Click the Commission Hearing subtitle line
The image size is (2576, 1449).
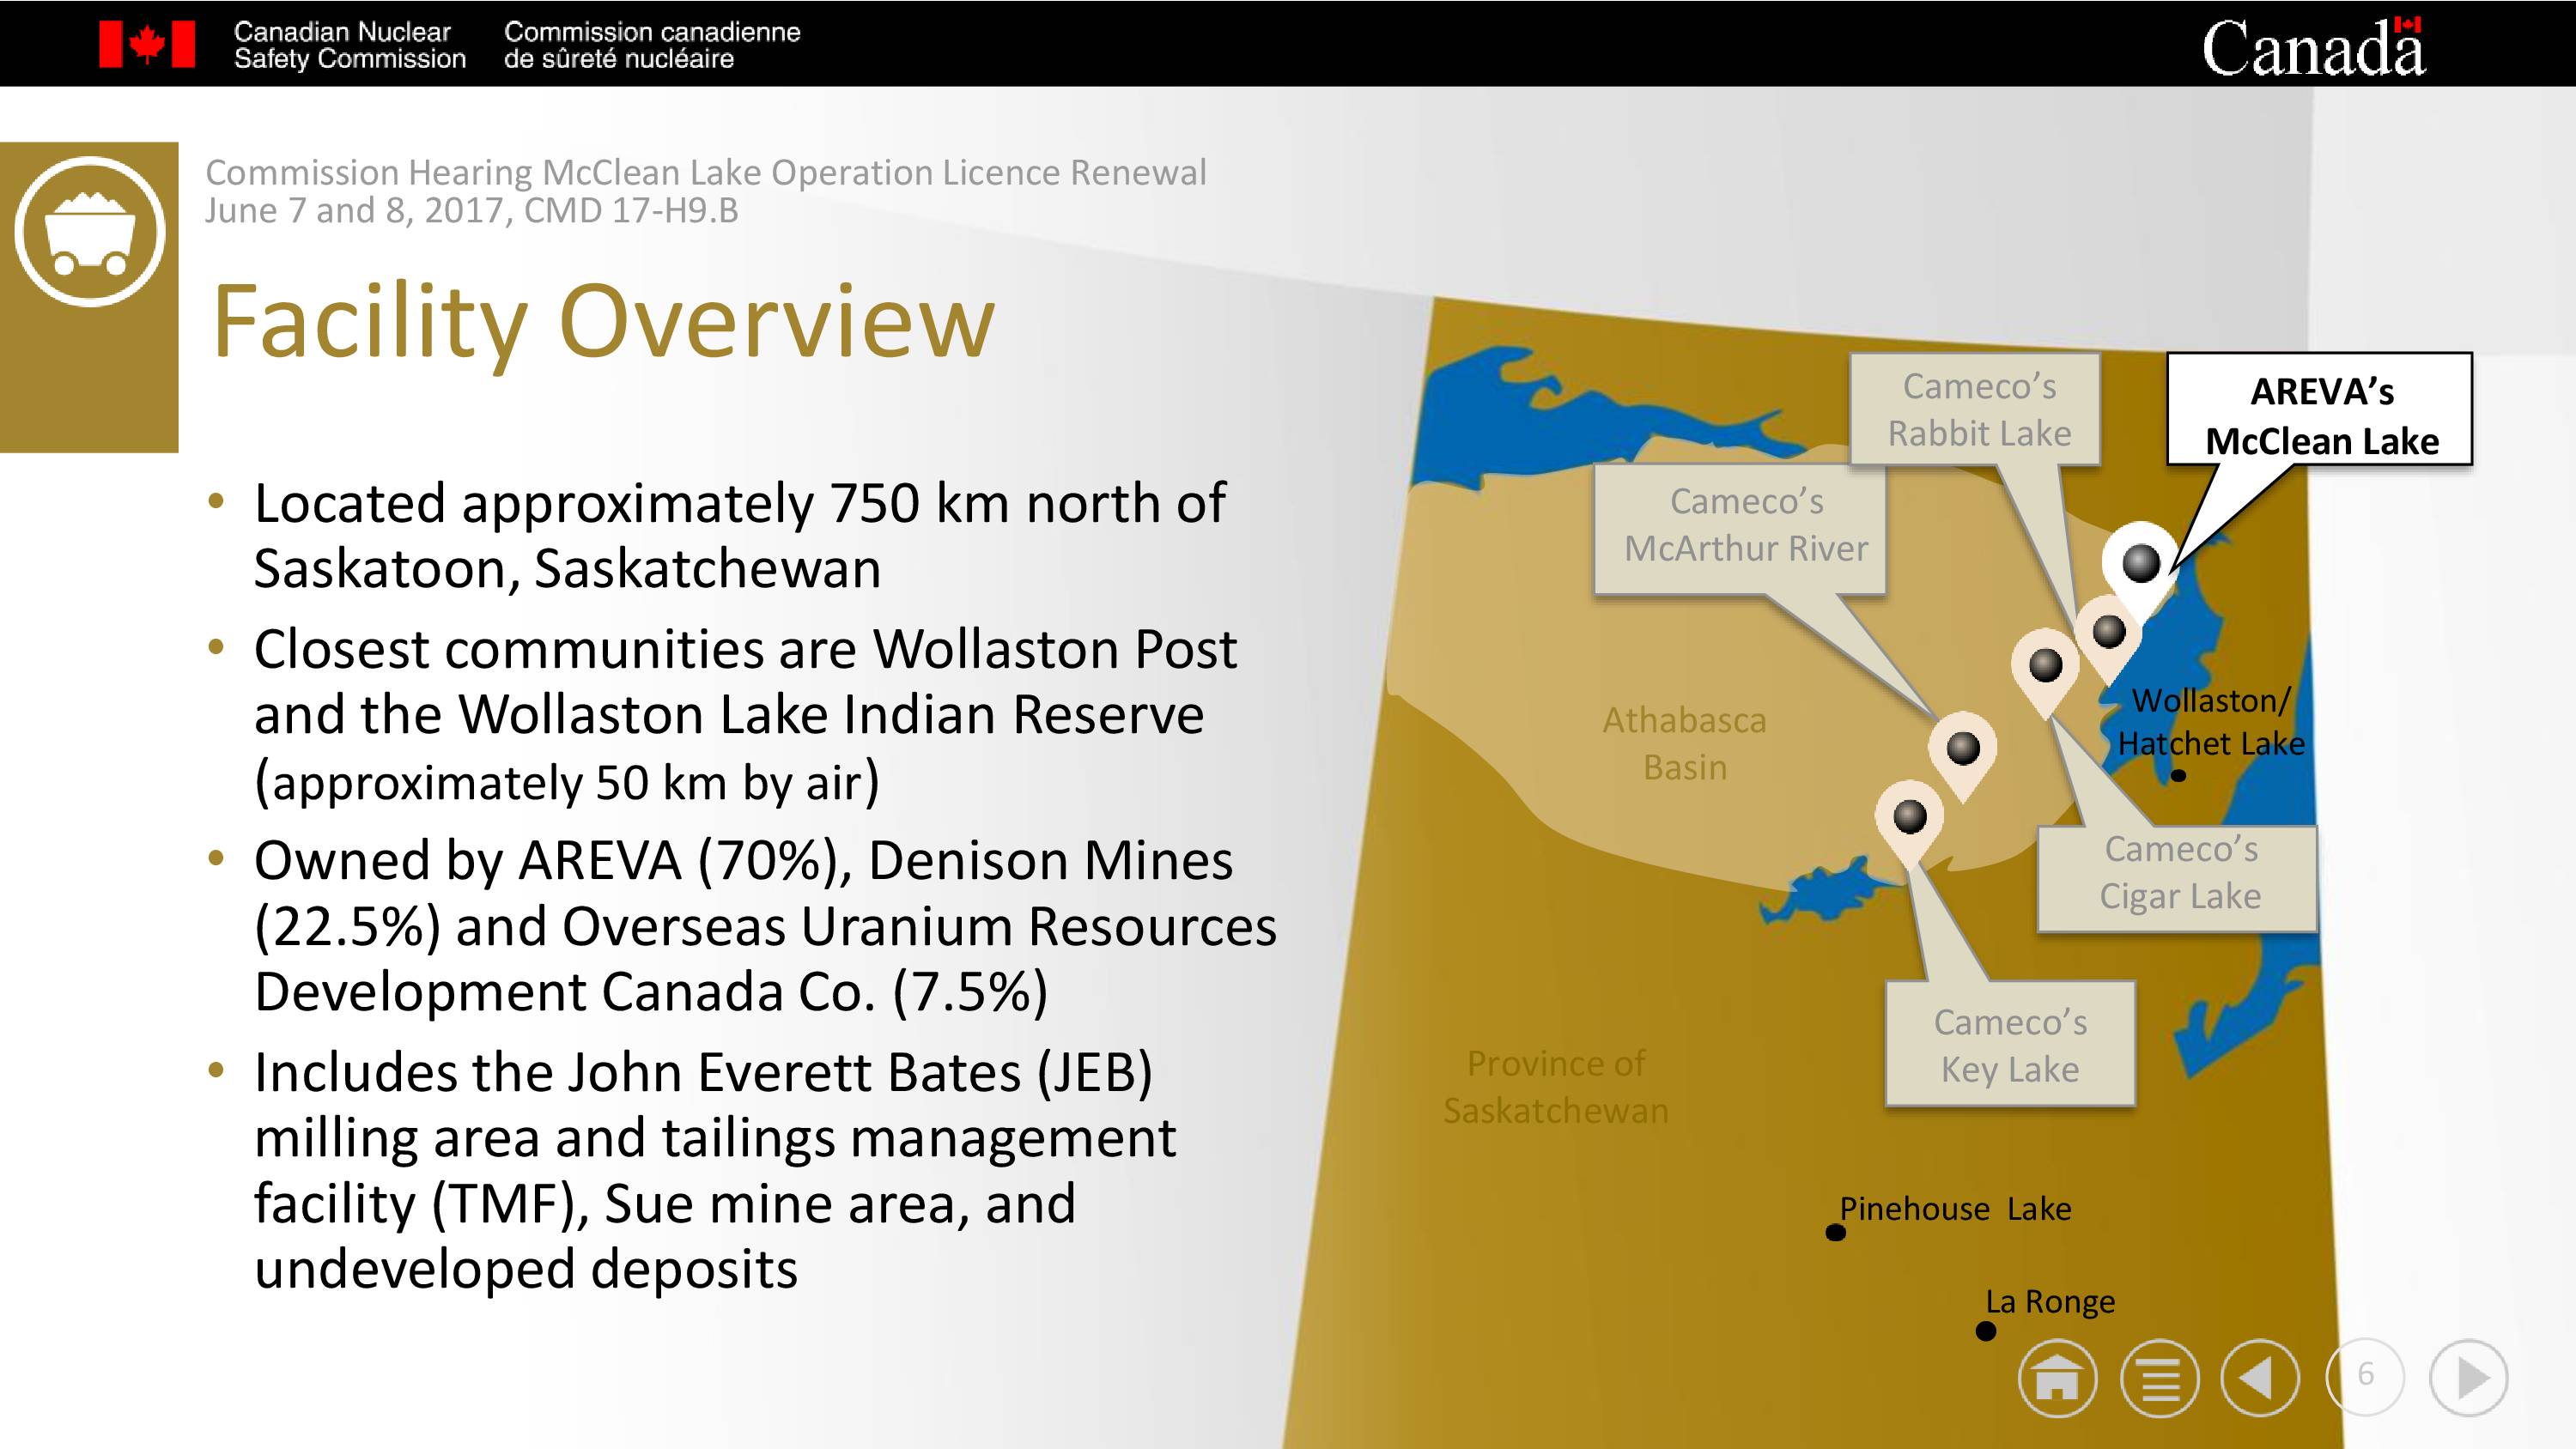(x=706, y=173)
